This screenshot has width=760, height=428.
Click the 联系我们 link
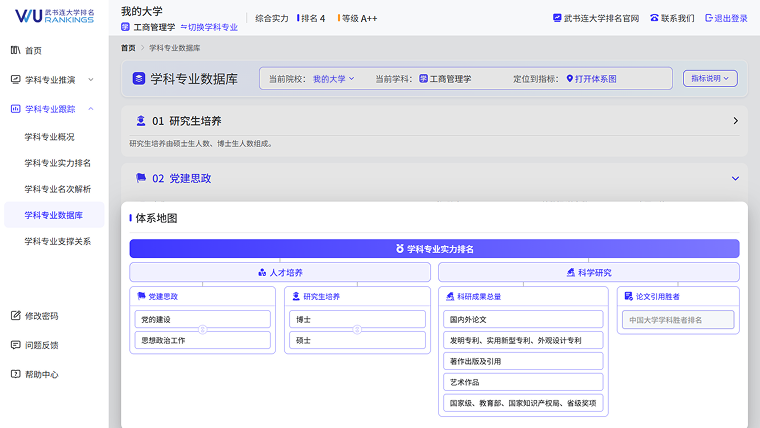tap(678, 18)
